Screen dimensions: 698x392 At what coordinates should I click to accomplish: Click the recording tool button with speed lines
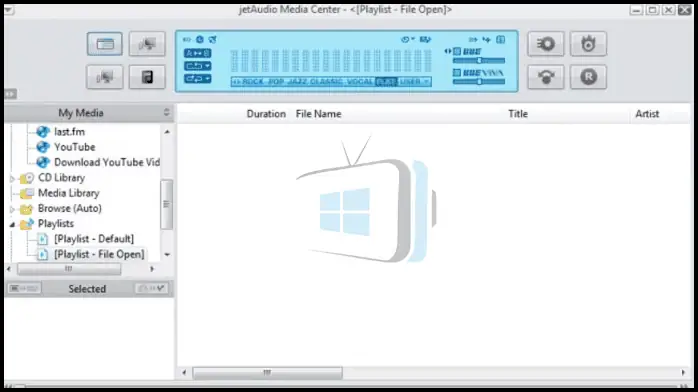(x=546, y=44)
